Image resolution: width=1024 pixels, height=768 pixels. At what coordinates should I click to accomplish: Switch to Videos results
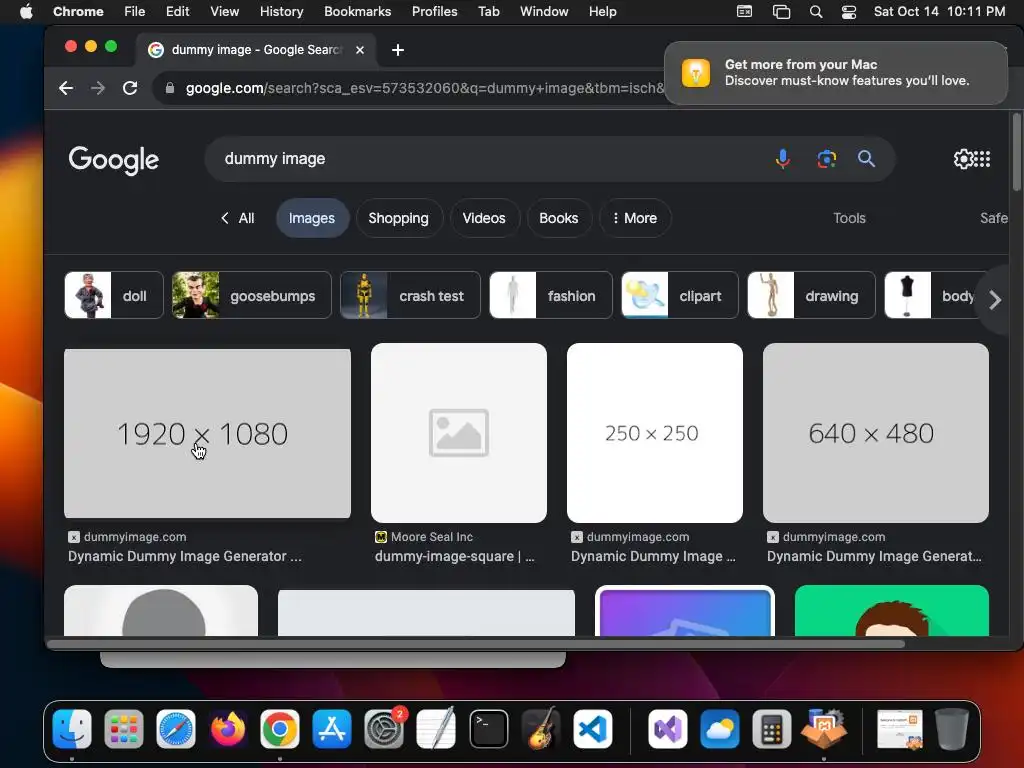tap(484, 218)
